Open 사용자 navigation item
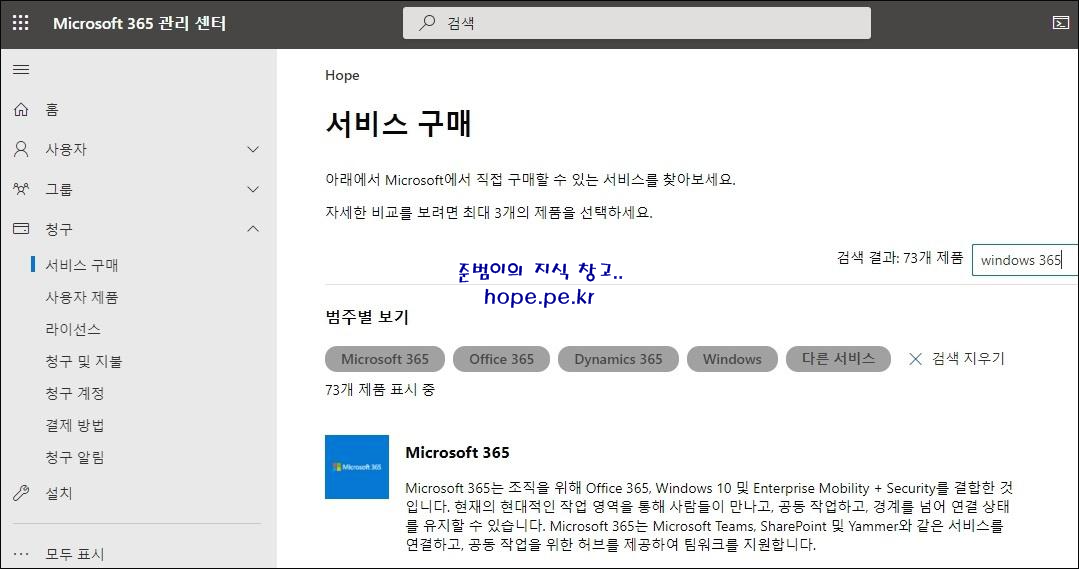 (x=66, y=149)
